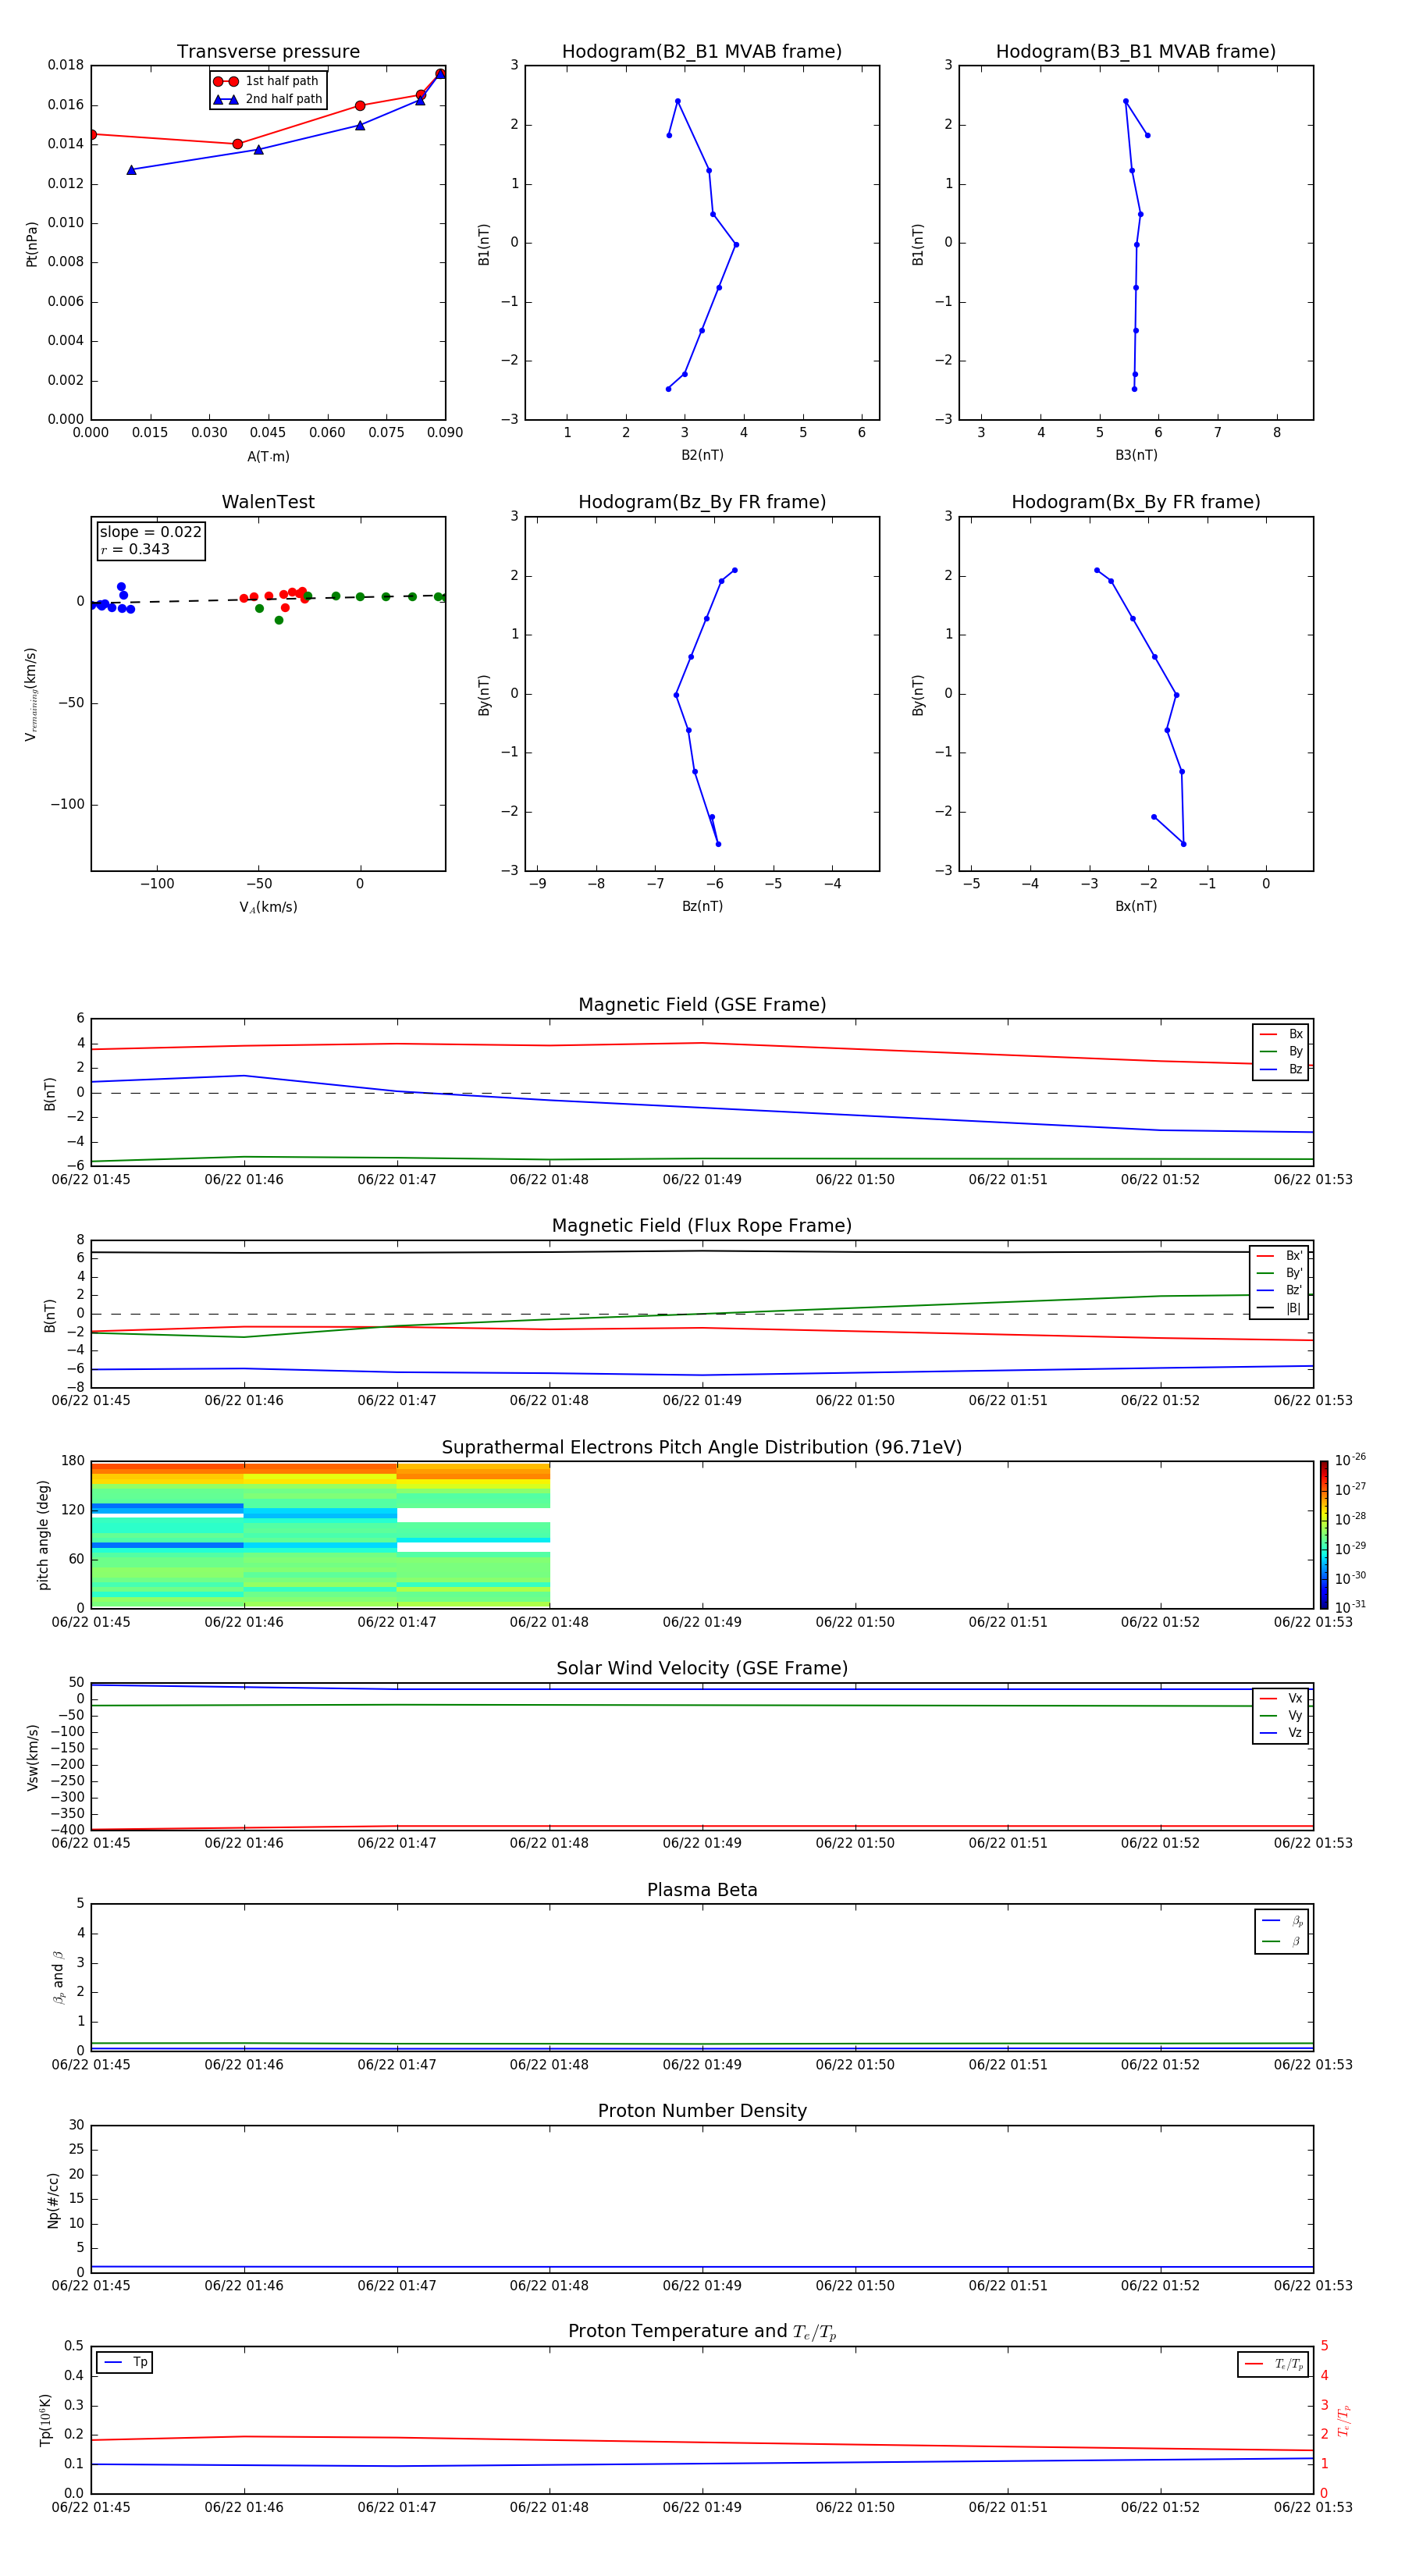Click the "Transverse pressure" plot title
This screenshot has height=2576, width=1405.
268,52
